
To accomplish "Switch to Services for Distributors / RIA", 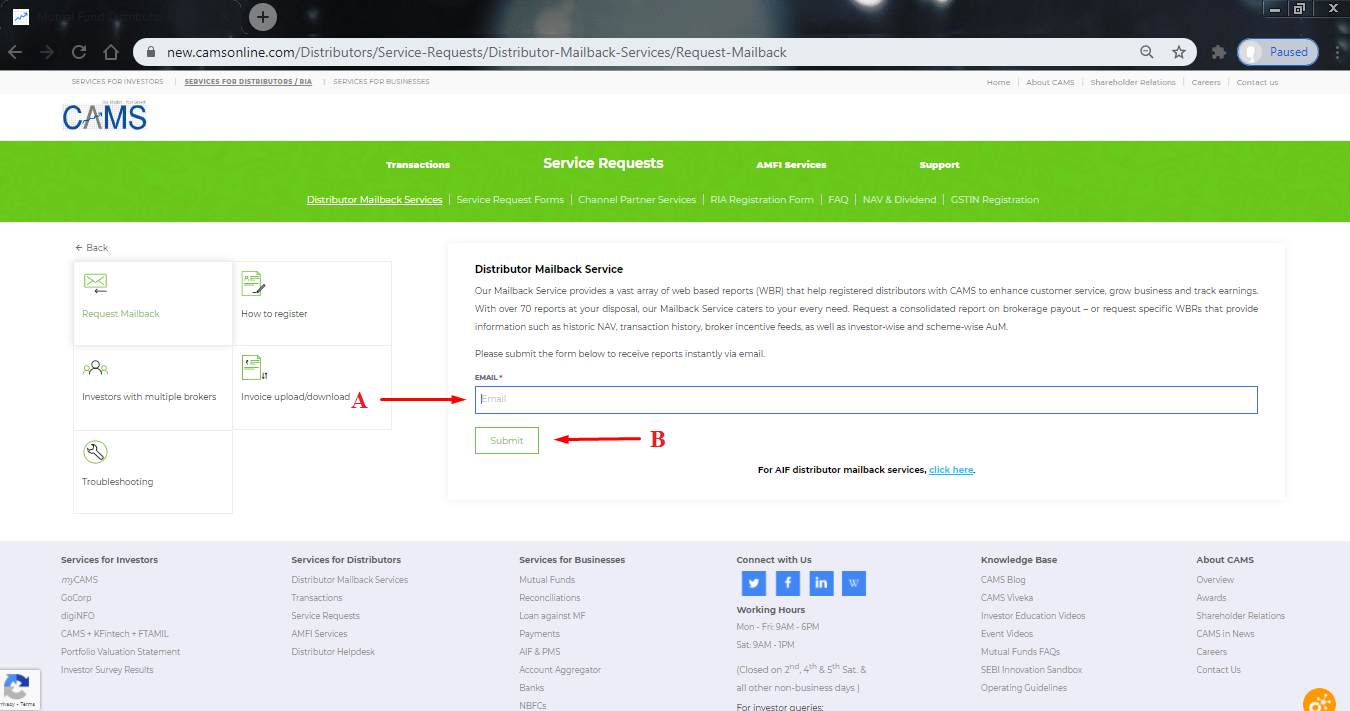I will point(248,82).
